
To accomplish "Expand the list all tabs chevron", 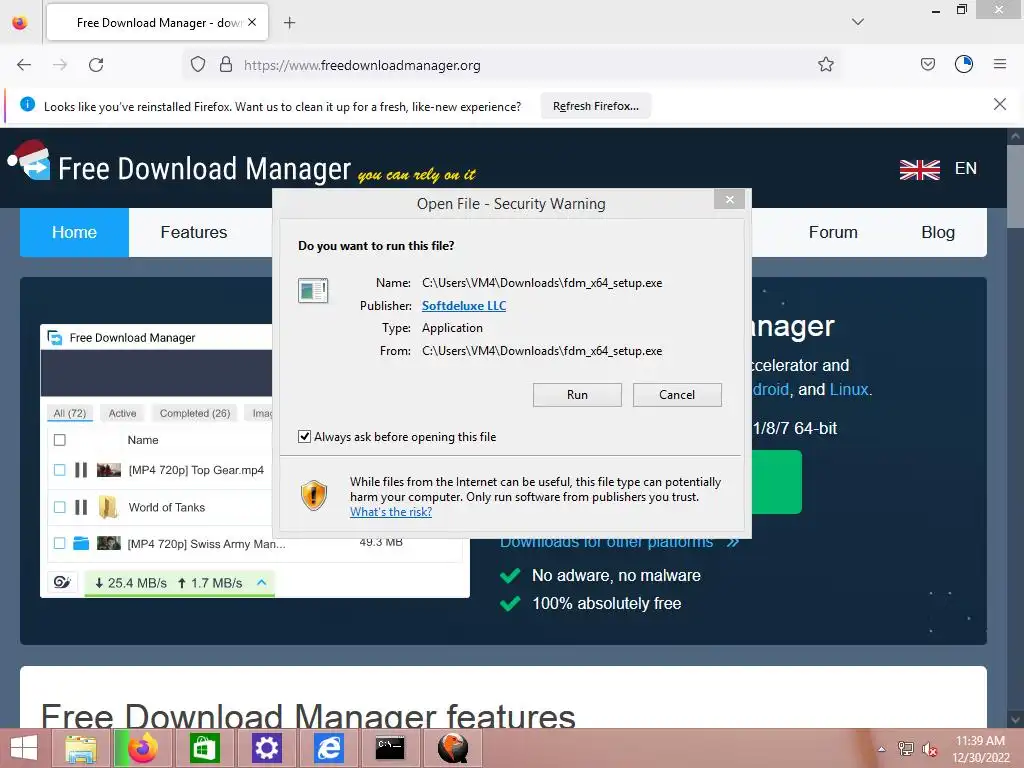I will (x=857, y=22).
